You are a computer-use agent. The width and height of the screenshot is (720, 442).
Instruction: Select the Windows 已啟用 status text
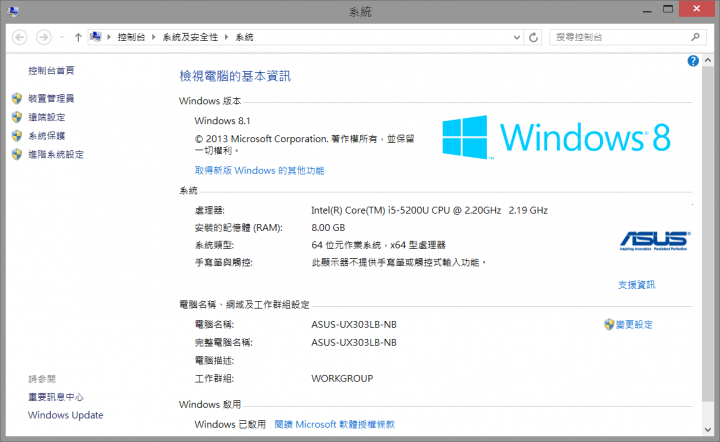(x=230, y=424)
